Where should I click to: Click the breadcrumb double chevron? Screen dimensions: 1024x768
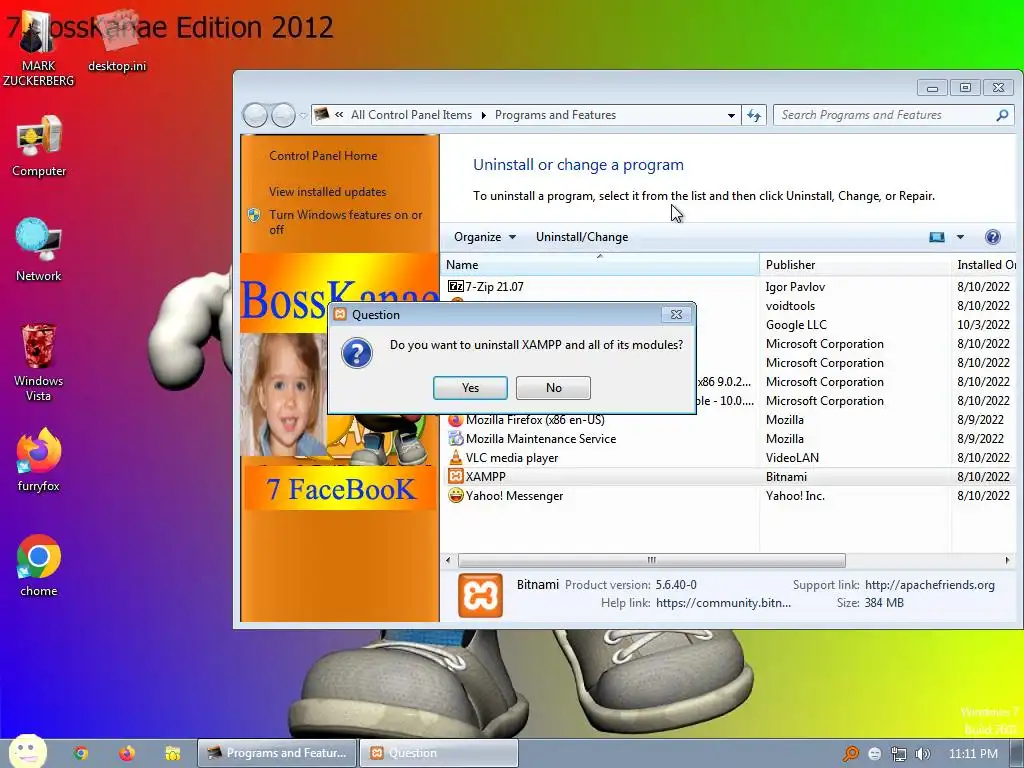339,115
